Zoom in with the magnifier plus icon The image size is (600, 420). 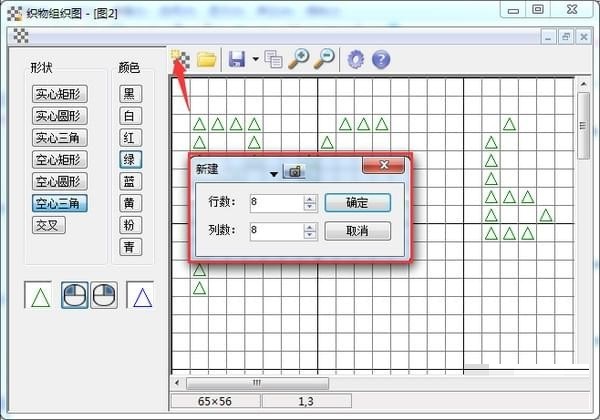click(299, 59)
